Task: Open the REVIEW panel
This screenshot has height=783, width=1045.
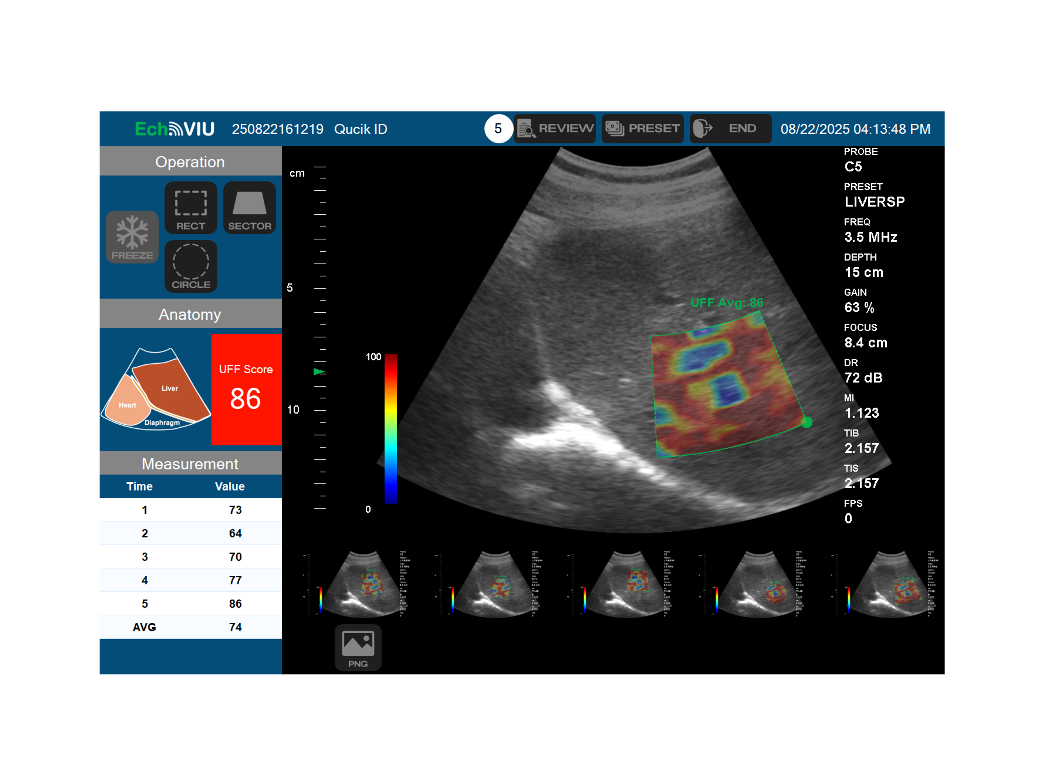Action: coord(556,129)
